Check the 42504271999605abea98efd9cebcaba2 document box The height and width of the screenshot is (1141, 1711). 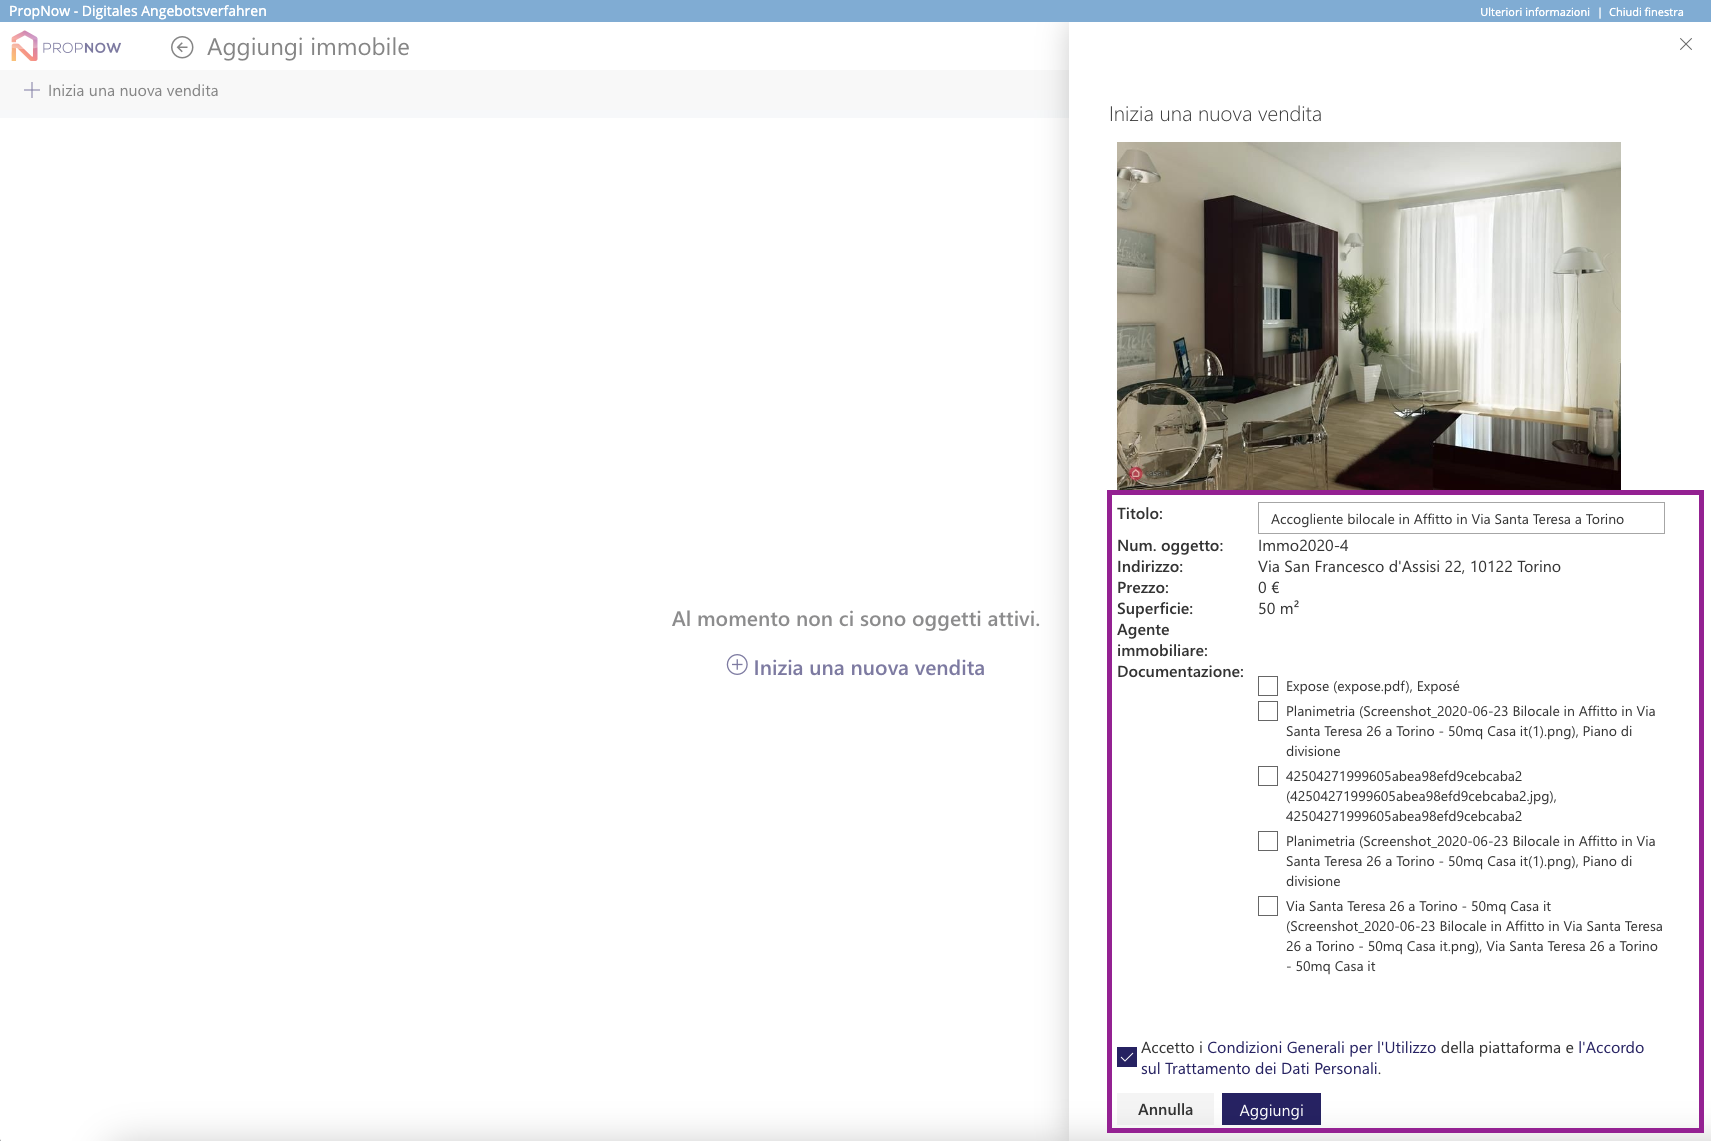pyautogui.click(x=1268, y=776)
